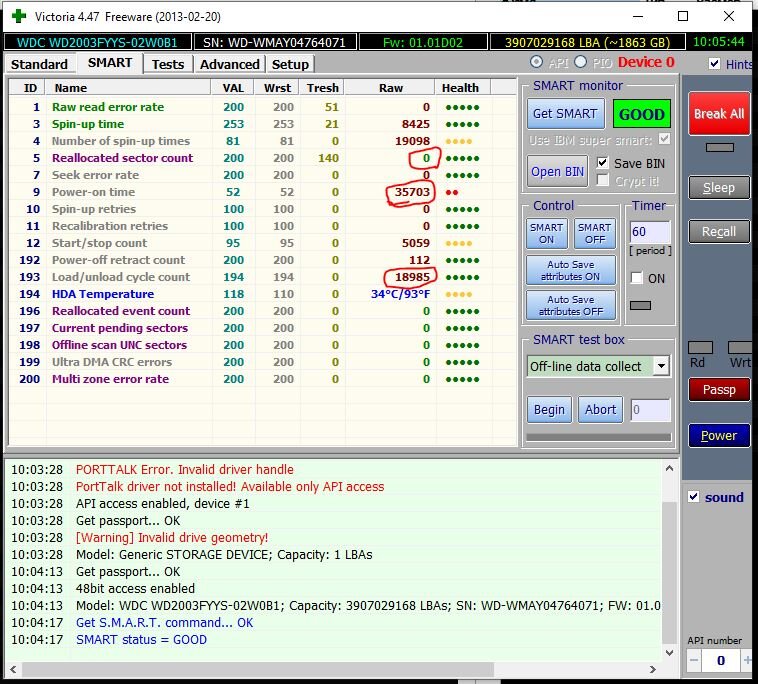Viewport: 758px width, 684px height.
Task: Click the serial number SN field
Action: (x=275, y=42)
